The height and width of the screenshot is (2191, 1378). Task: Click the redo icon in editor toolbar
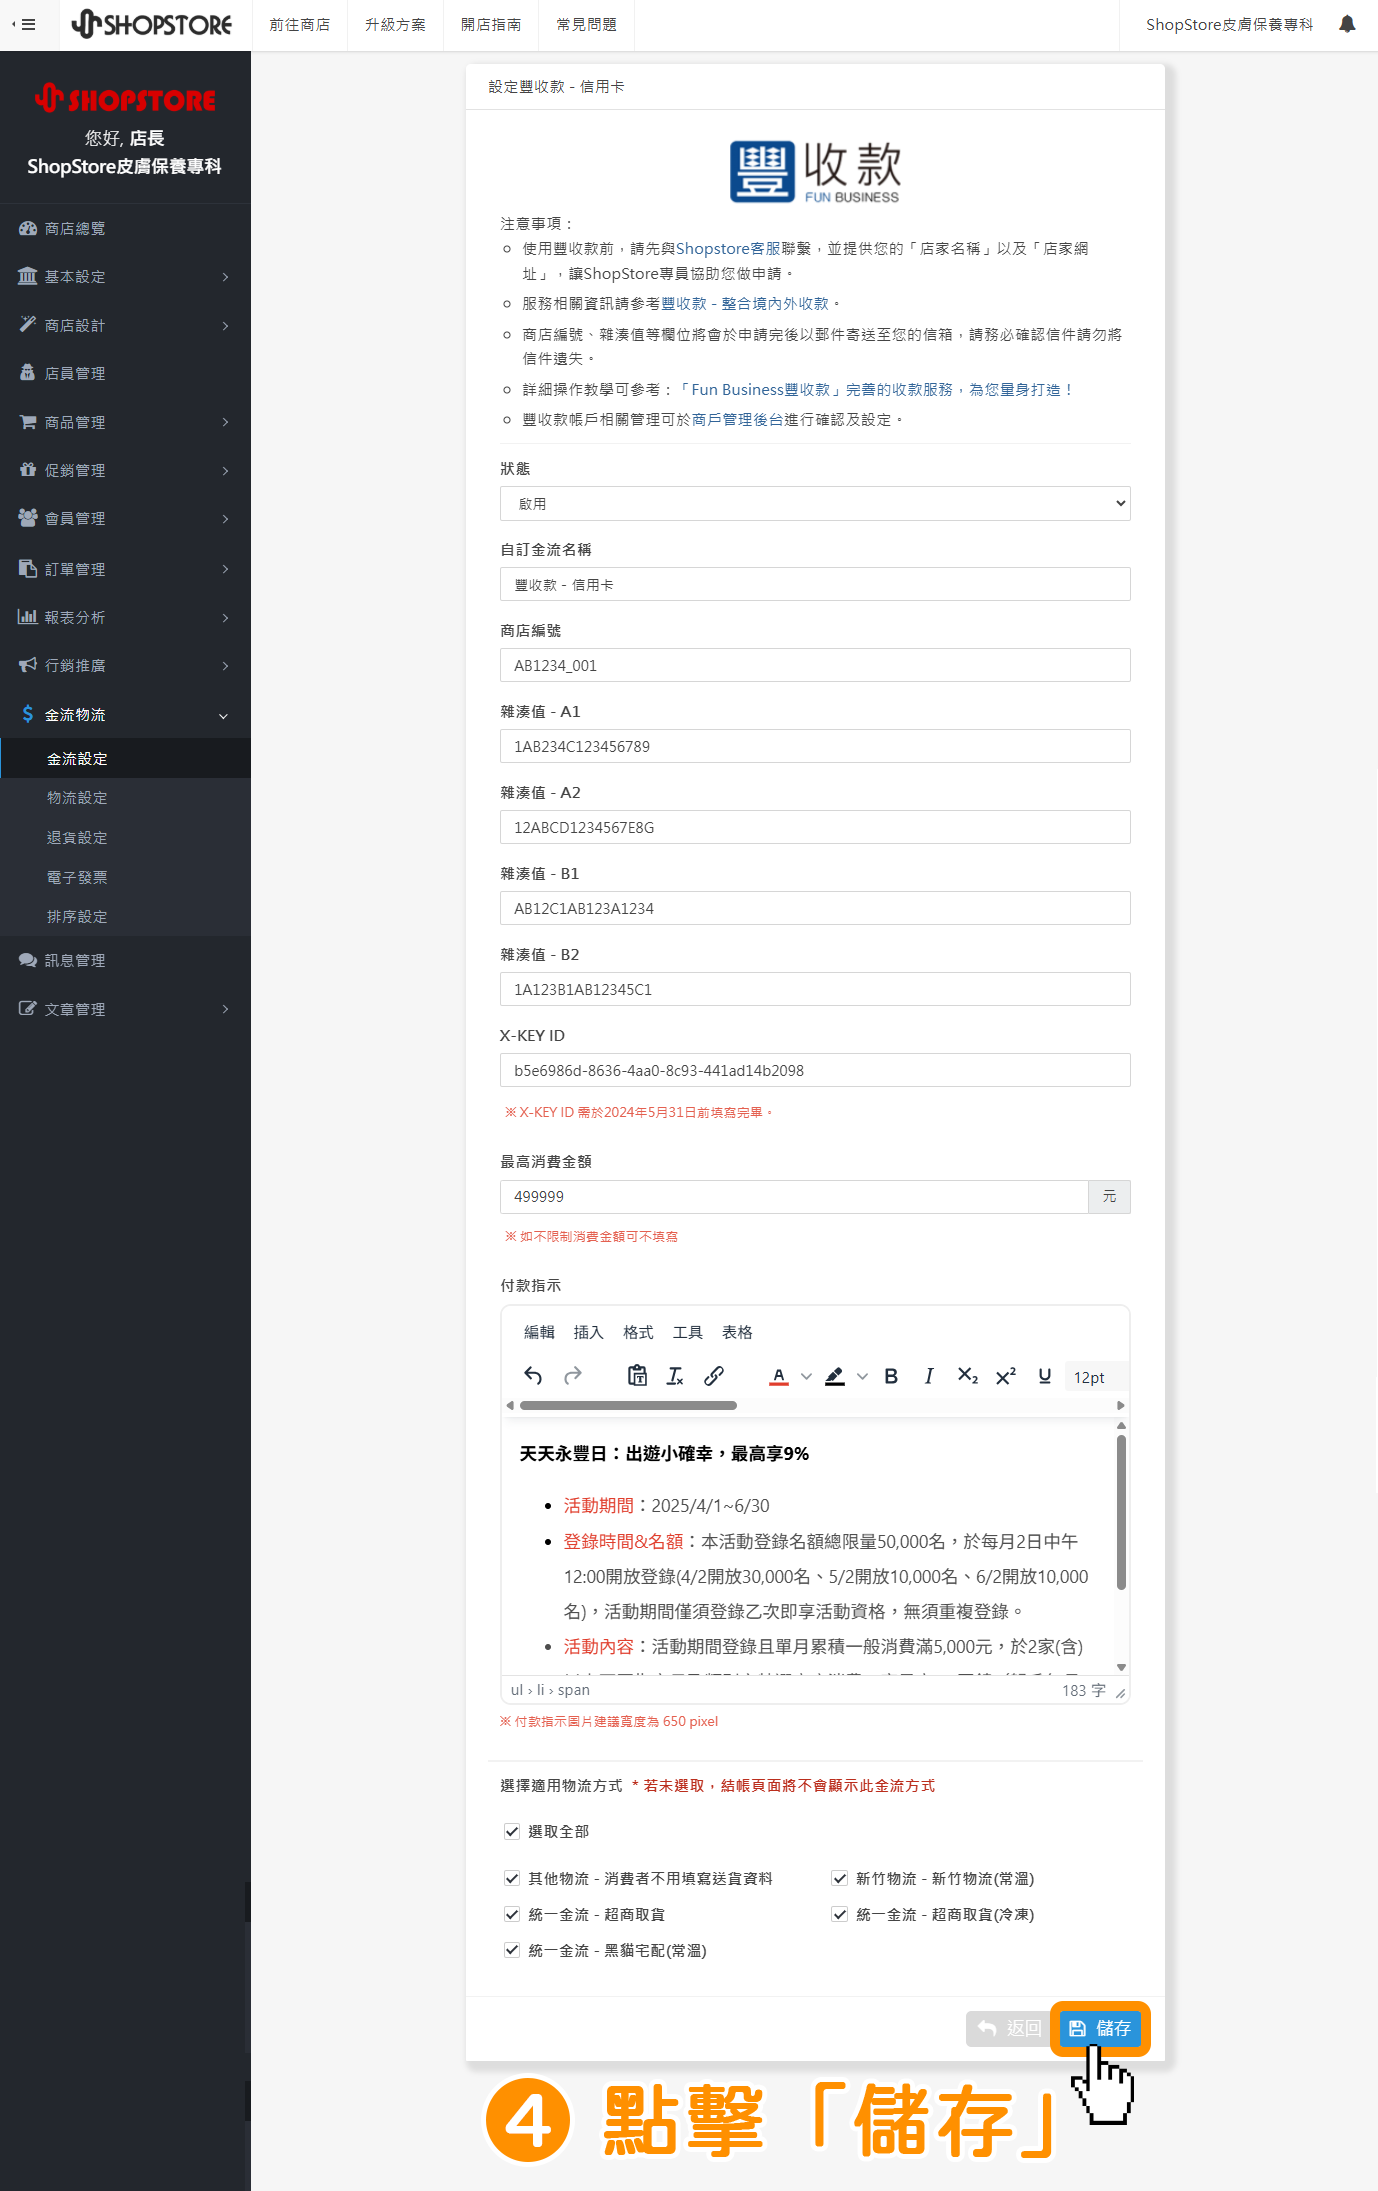point(573,1376)
